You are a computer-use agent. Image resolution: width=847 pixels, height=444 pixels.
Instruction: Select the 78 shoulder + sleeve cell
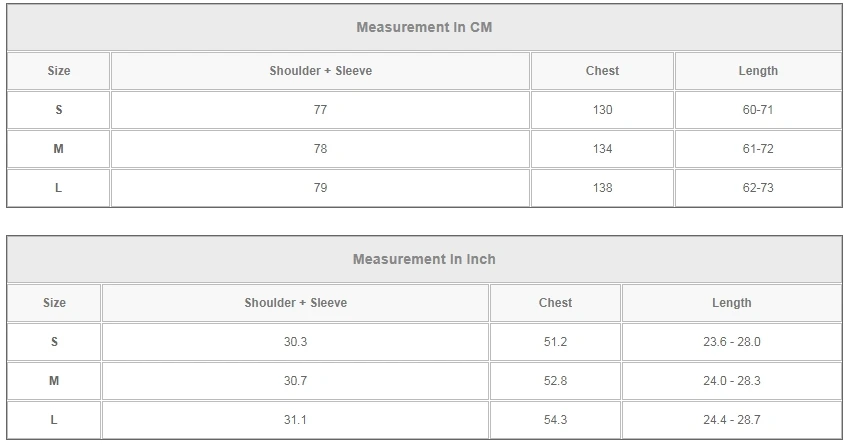[x=320, y=149]
